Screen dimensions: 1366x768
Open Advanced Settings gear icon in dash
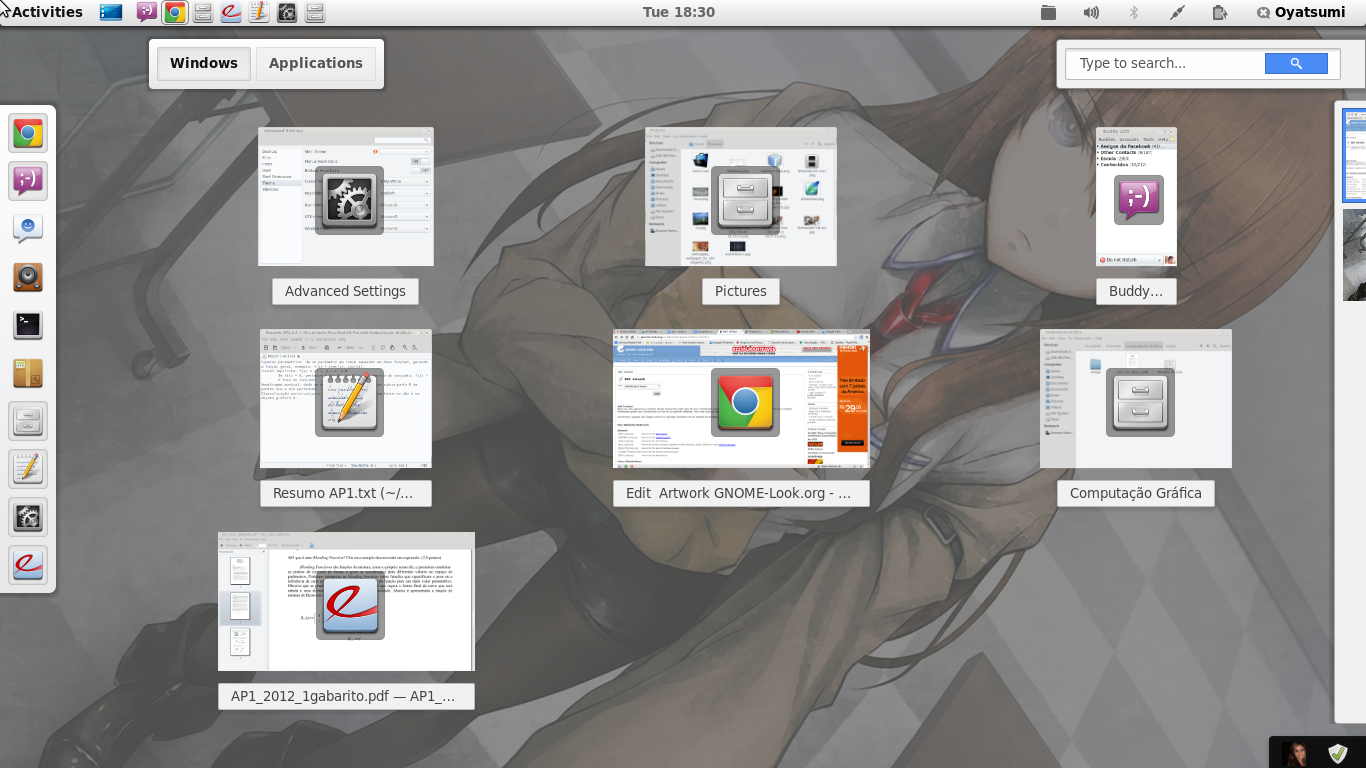click(28, 517)
